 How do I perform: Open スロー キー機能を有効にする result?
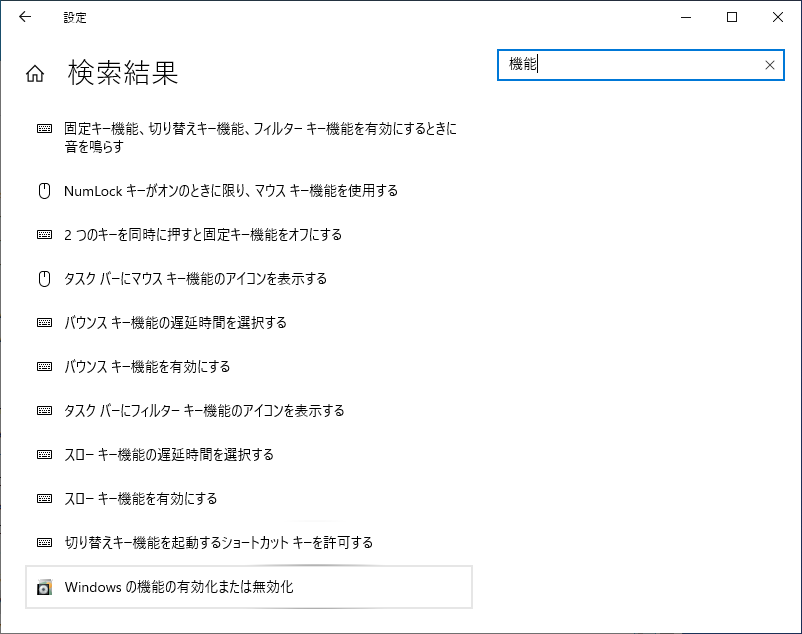[141, 499]
